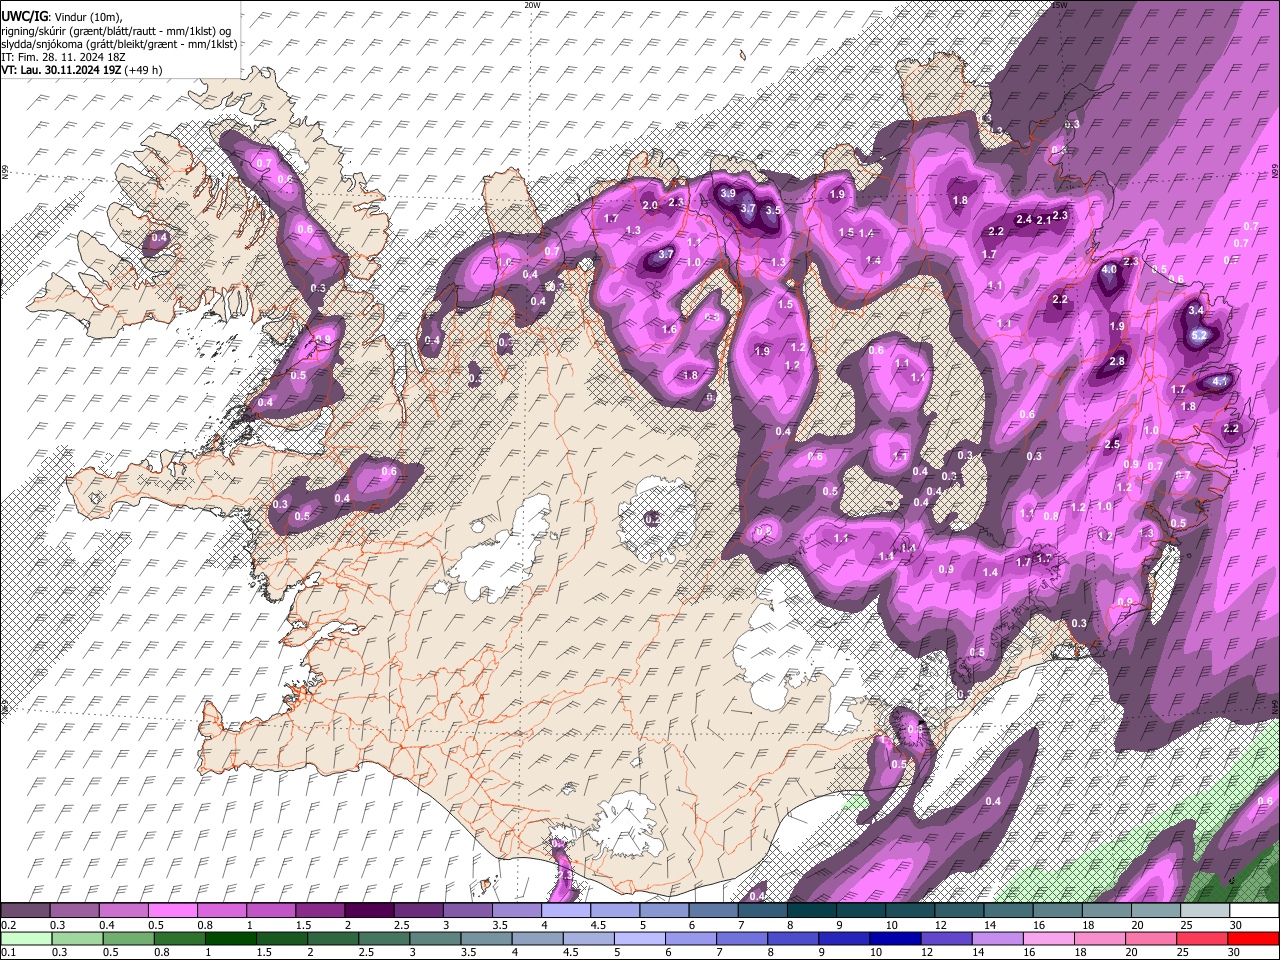Click the 0.1 label in the rain legend
1280x960 pixels.
7,953
